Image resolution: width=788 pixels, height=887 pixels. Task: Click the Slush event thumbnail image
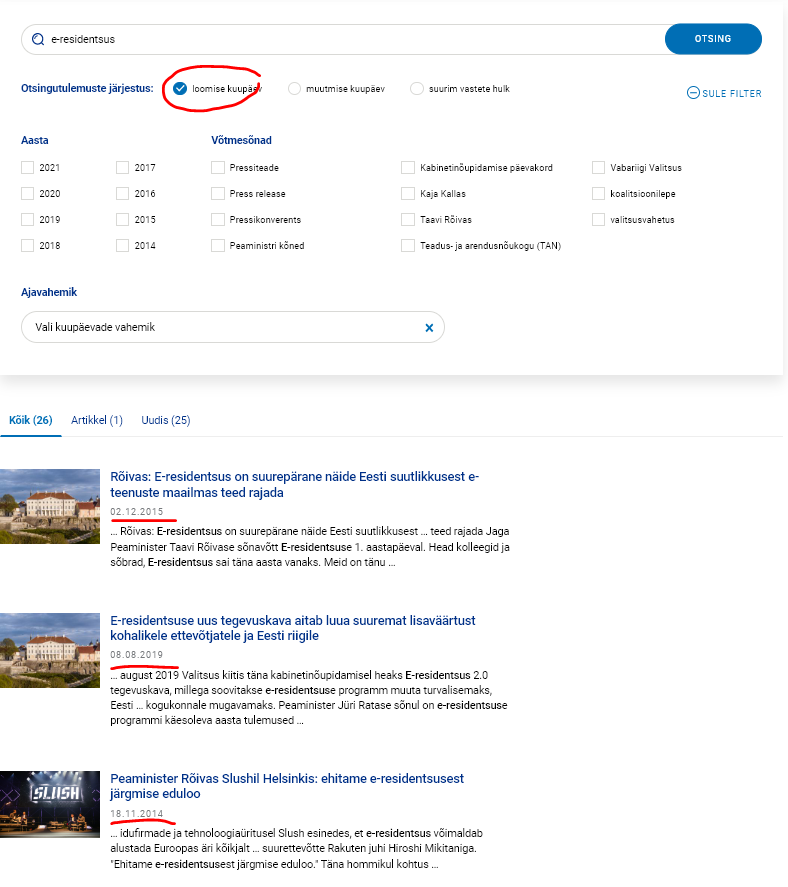(x=50, y=803)
